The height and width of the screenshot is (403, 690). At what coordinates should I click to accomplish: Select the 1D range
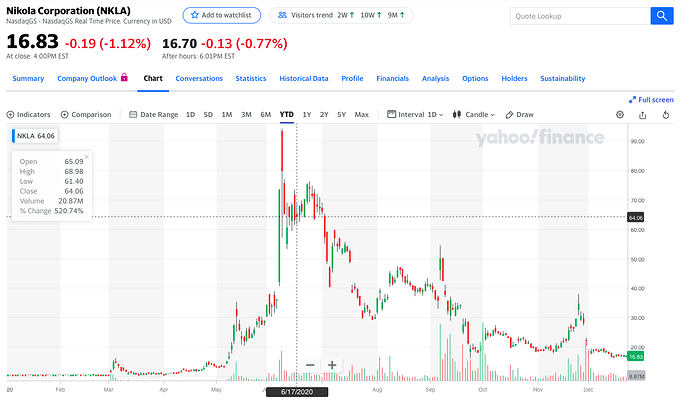190,114
